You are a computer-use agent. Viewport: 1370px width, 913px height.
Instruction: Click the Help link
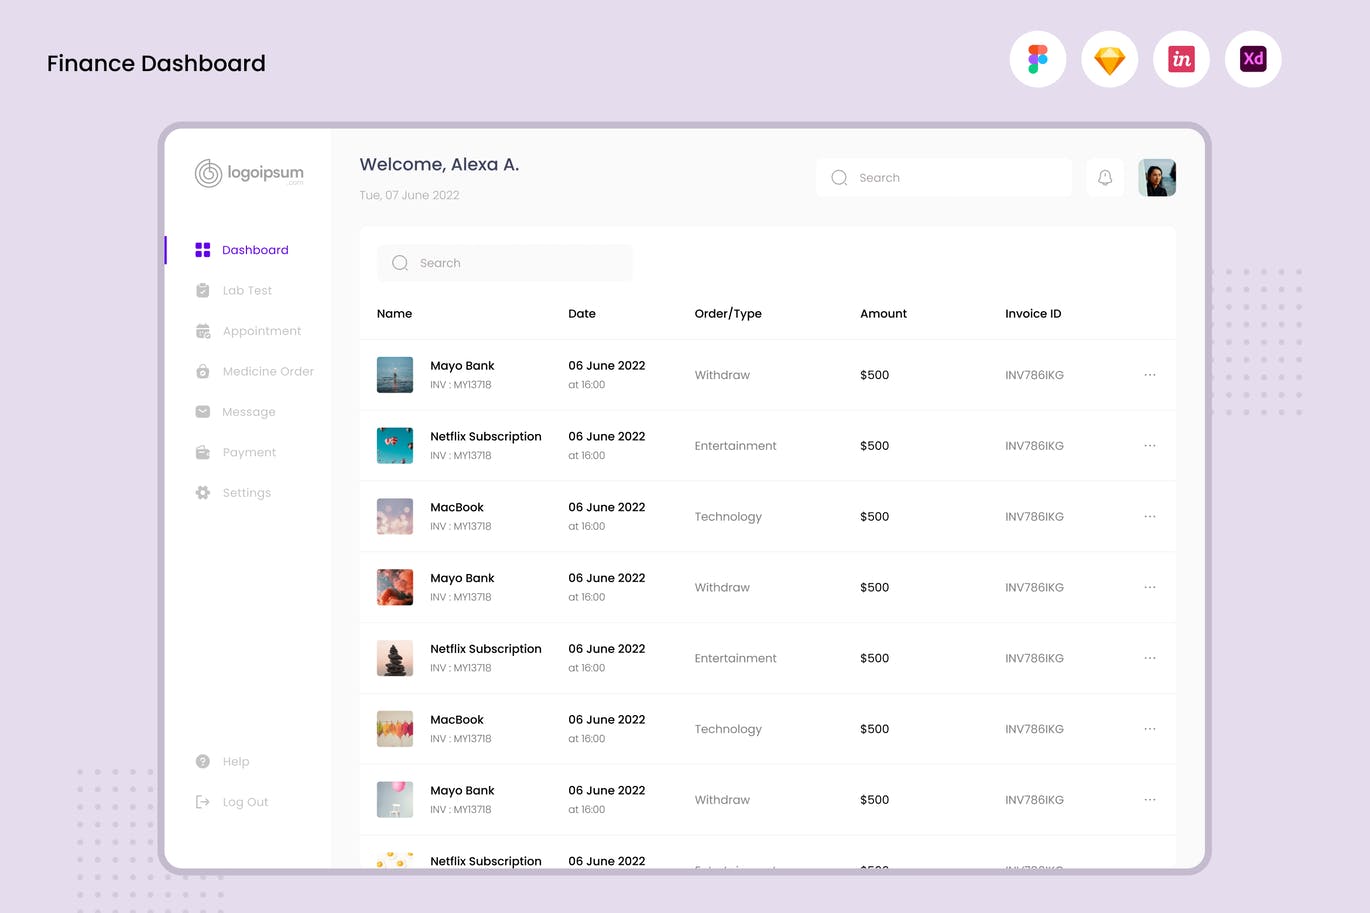pyautogui.click(x=236, y=761)
